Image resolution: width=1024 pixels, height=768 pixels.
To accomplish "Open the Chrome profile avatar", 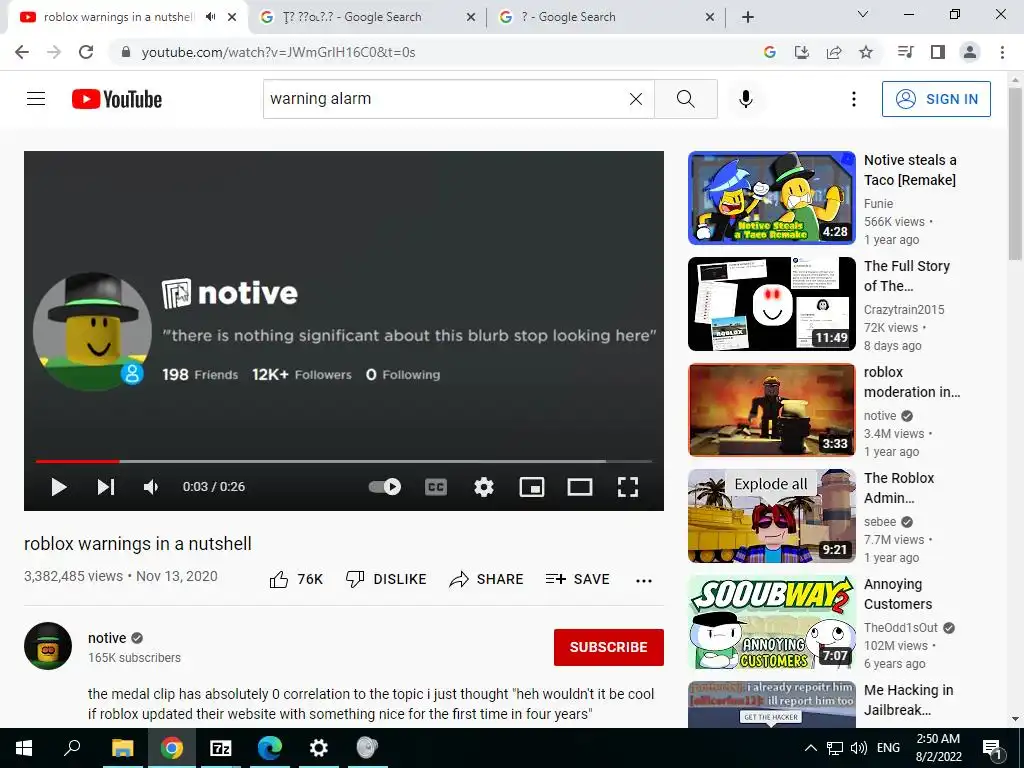I will 970,52.
